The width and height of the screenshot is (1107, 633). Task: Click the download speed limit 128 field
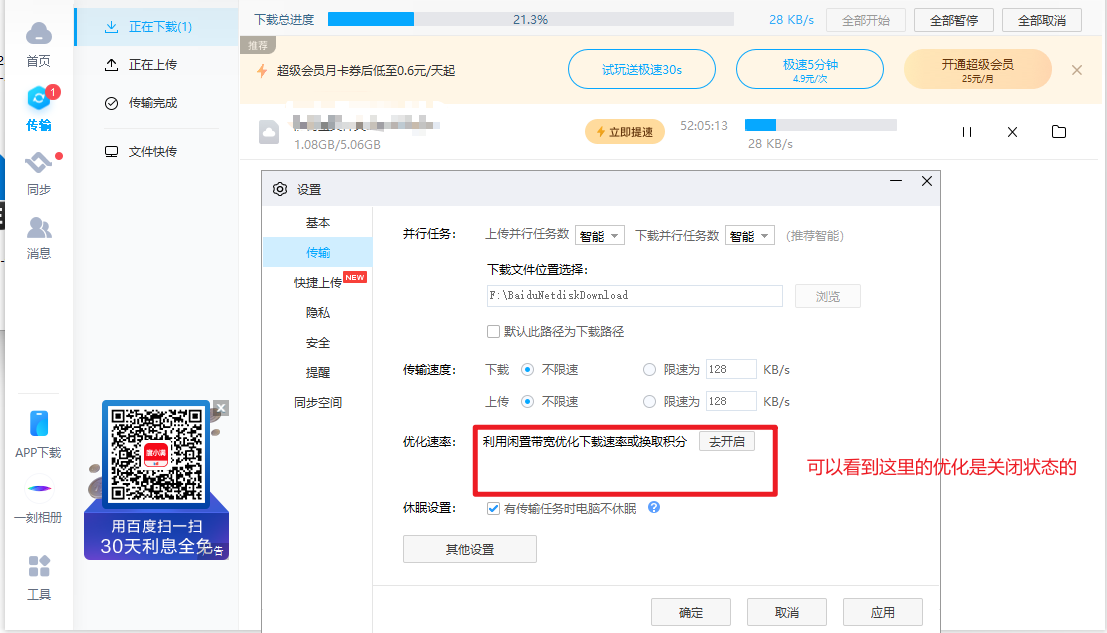coord(731,369)
